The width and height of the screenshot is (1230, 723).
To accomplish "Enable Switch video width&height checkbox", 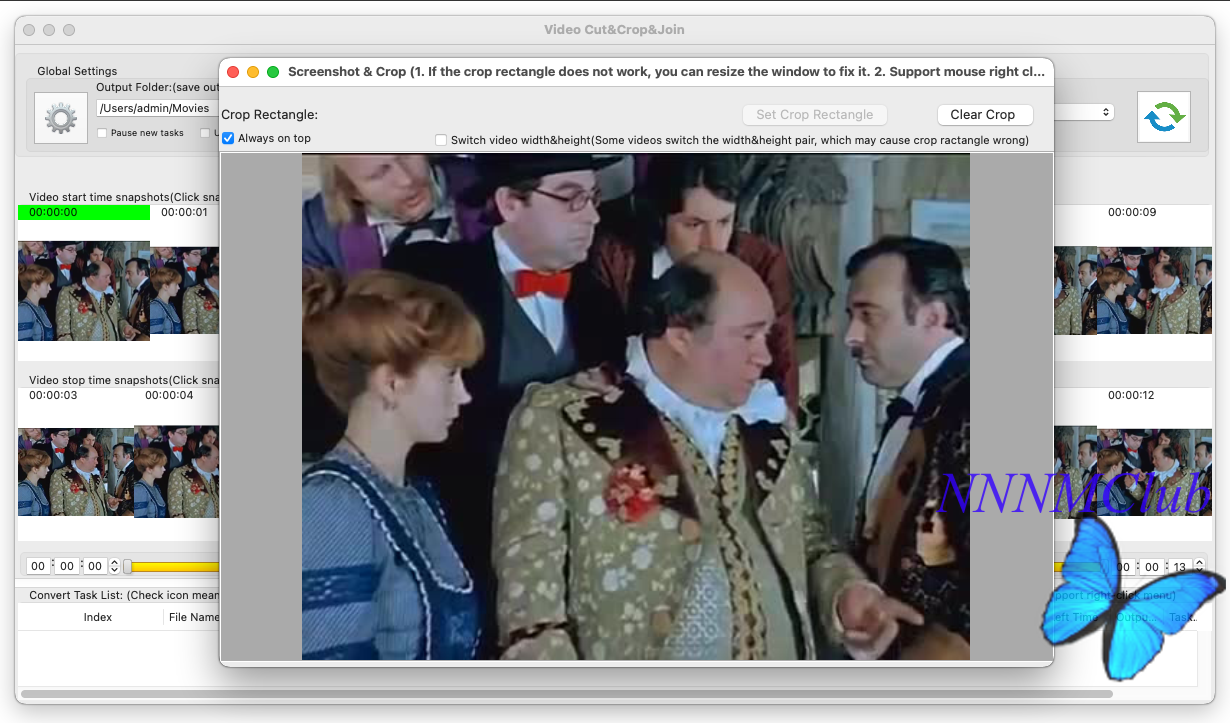I will pyautogui.click(x=441, y=140).
